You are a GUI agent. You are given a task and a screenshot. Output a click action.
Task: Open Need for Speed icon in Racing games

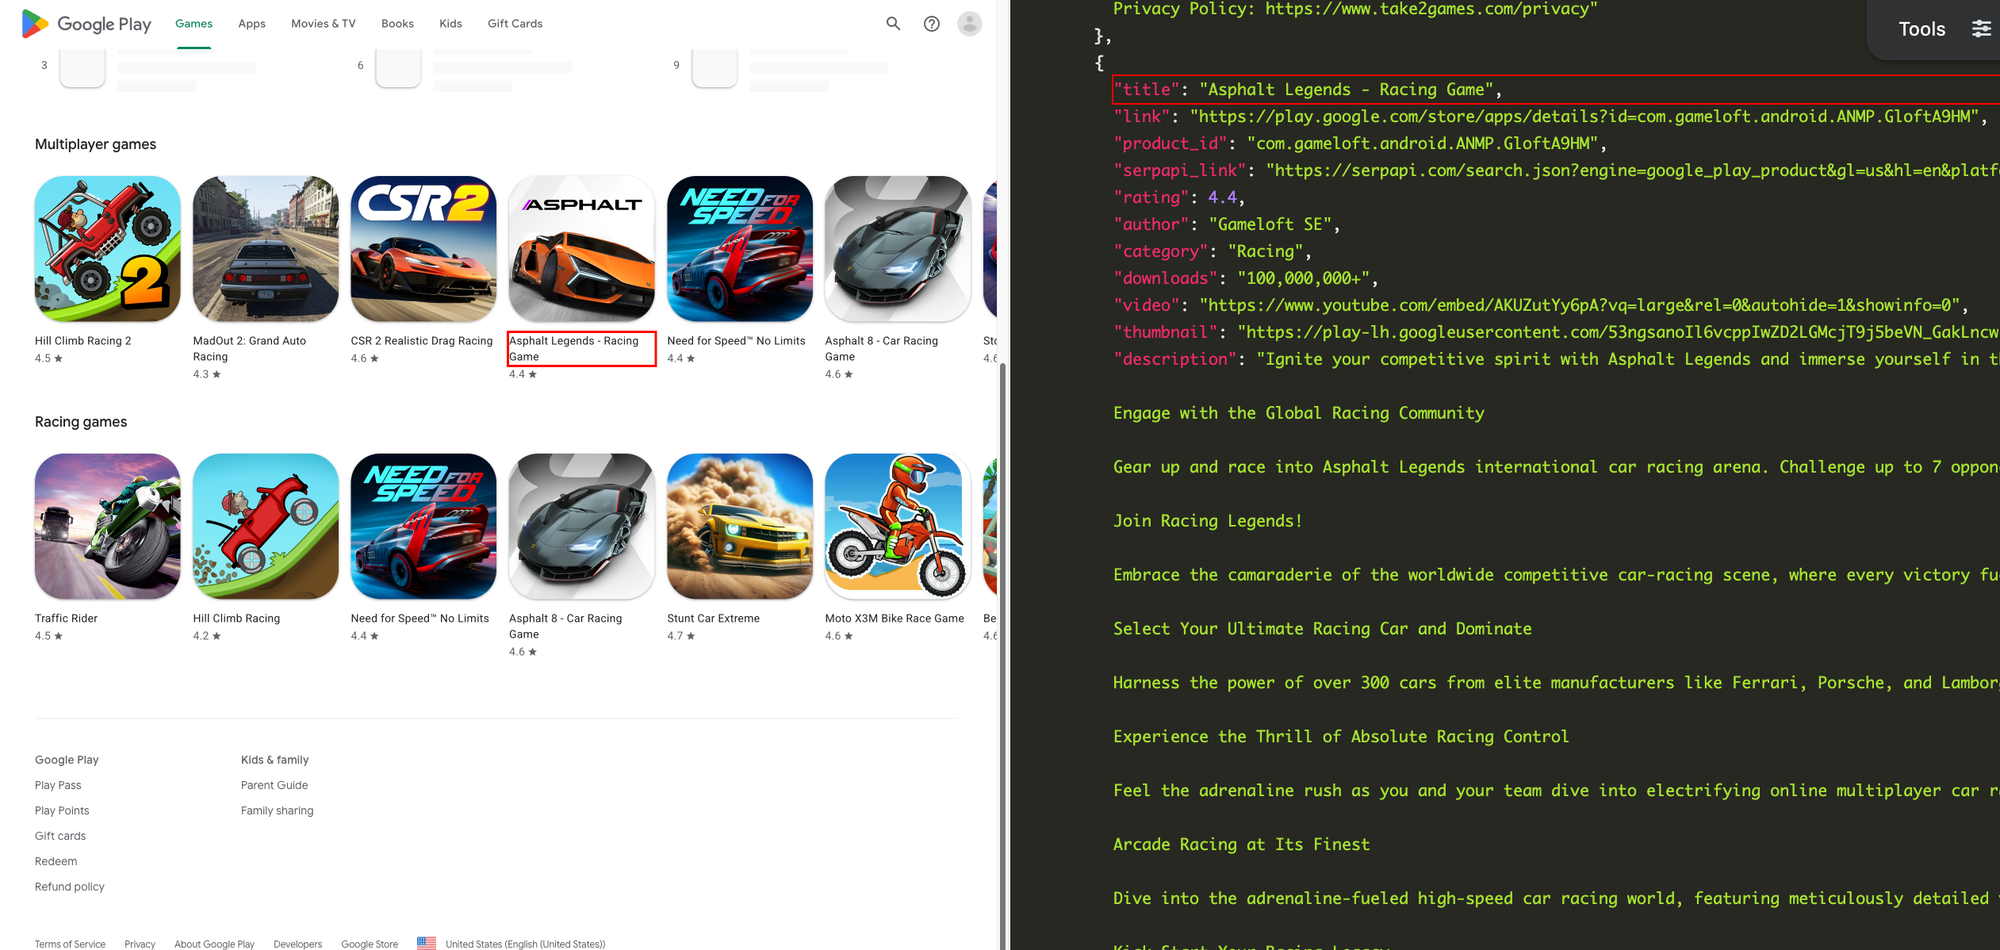tap(424, 527)
